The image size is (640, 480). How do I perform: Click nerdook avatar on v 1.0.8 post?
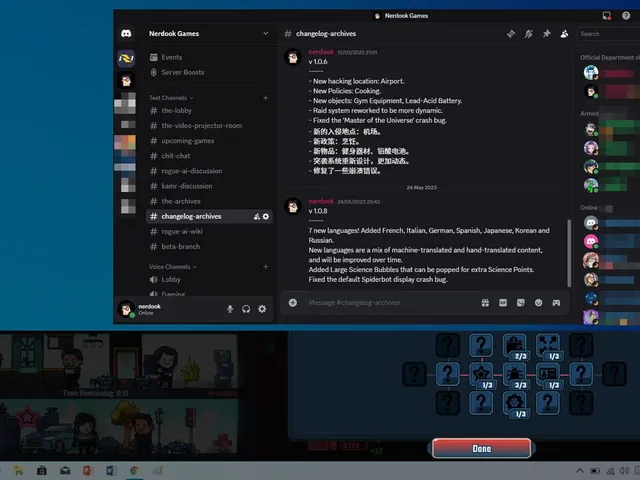[293, 206]
